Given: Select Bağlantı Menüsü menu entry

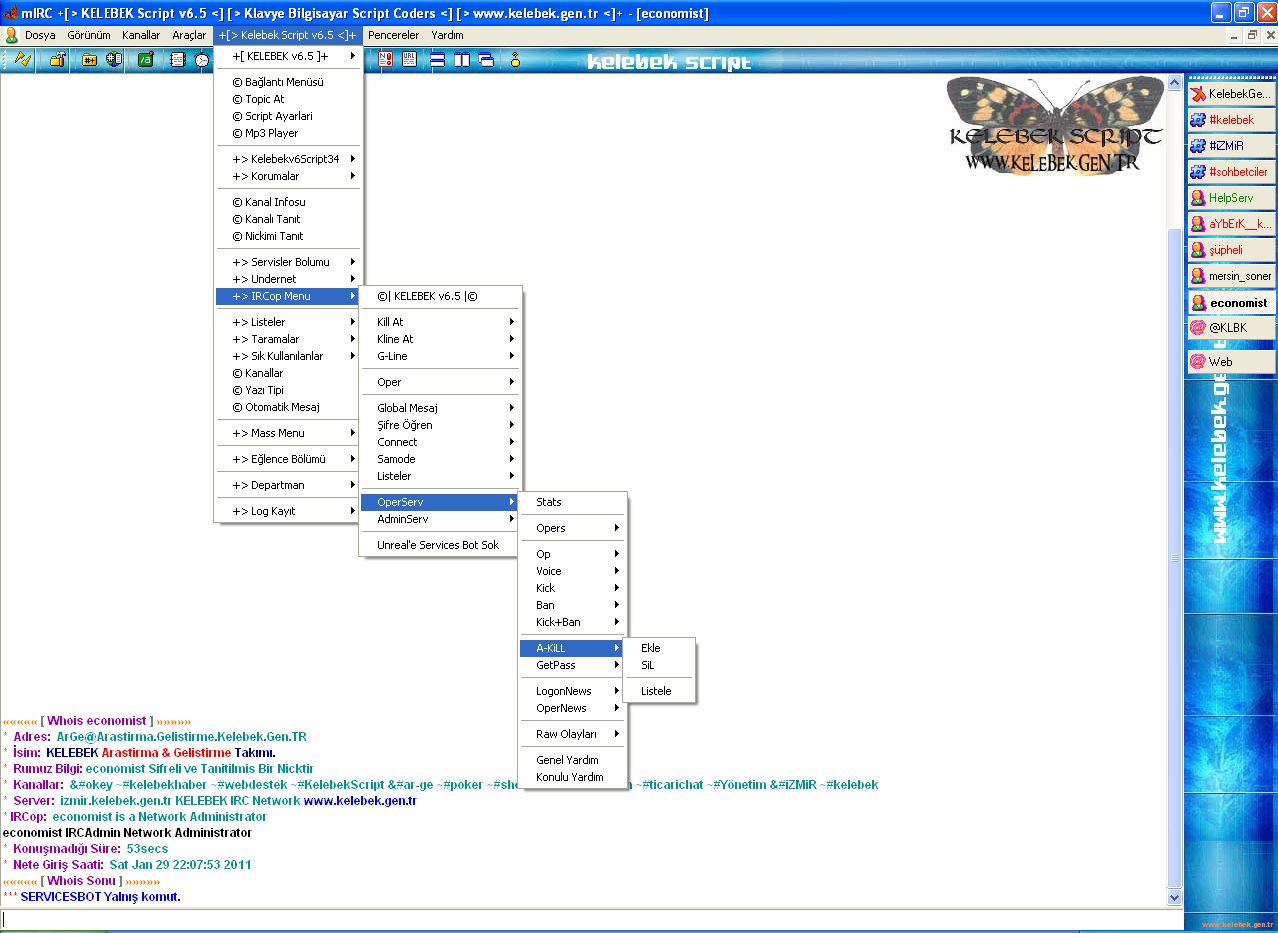Looking at the screenshot, I should click(289, 82).
